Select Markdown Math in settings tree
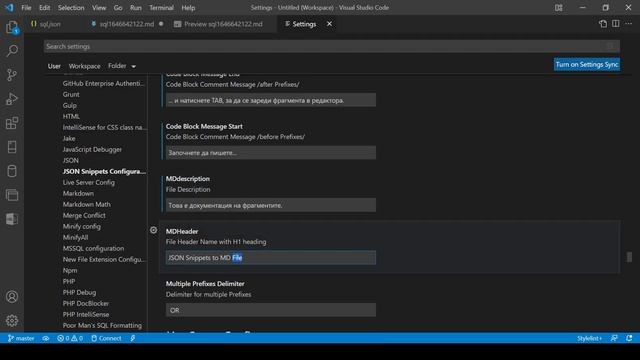The height and width of the screenshot is (360, 640). click(x=87, y=204)
